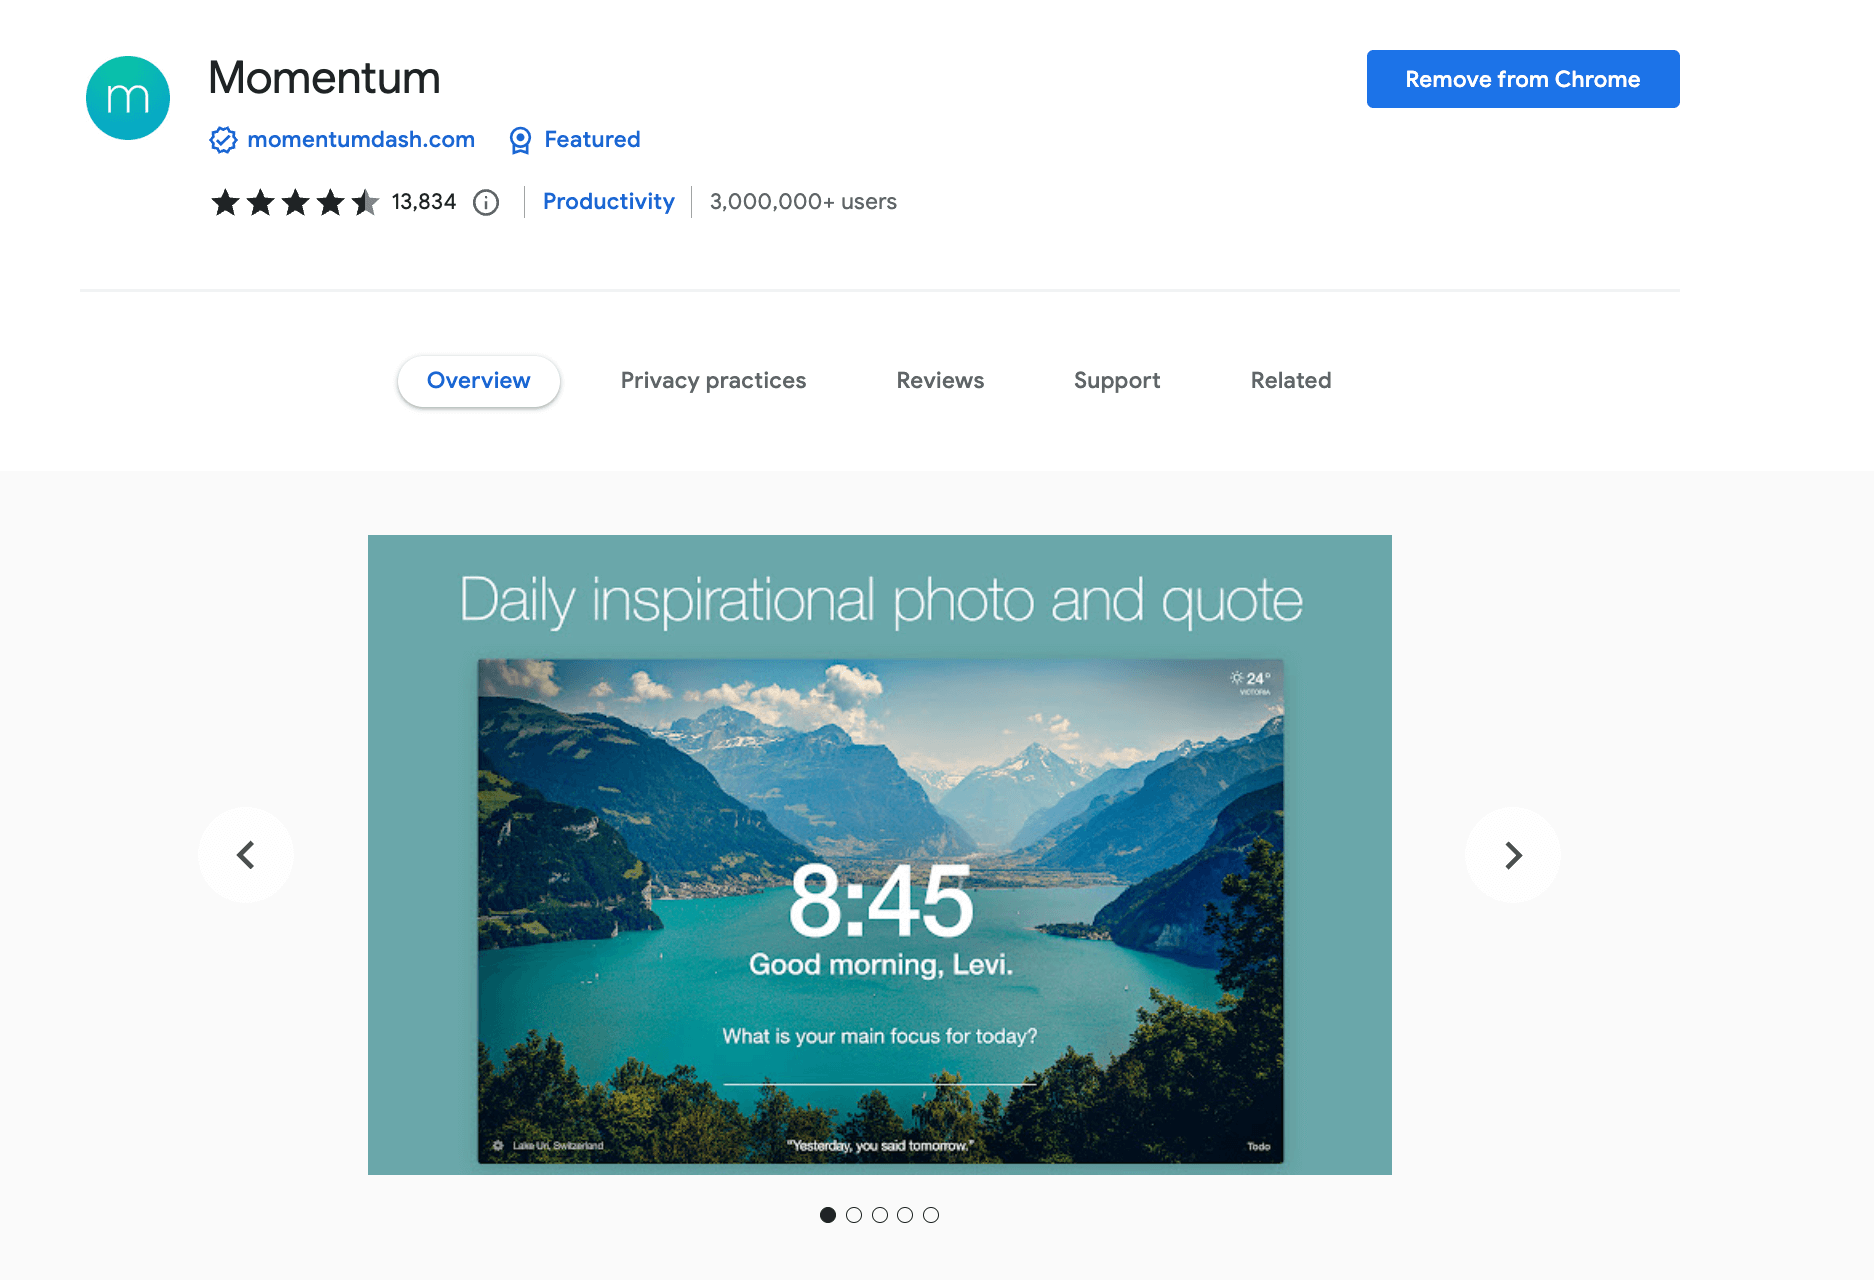Viewport: 1874px width, 1280px height.
Task: Select the fifth carousel dot
Action: (x=931, y=1215)
